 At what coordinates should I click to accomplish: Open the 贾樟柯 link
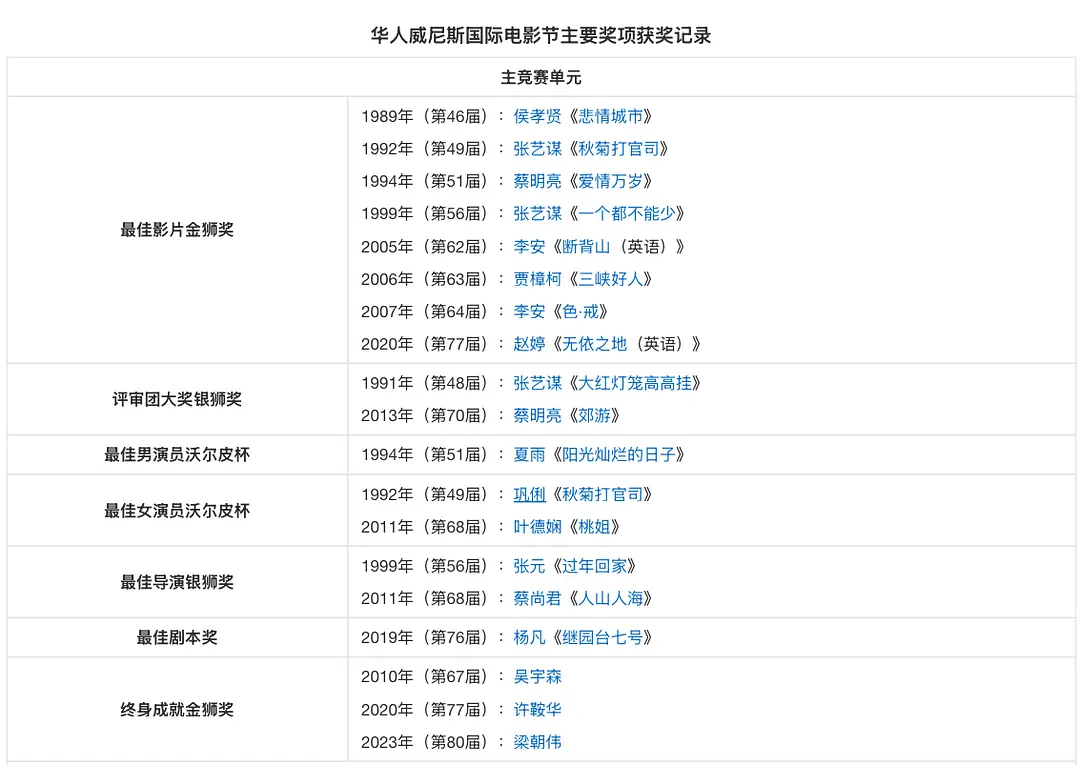tap(537, 279)
